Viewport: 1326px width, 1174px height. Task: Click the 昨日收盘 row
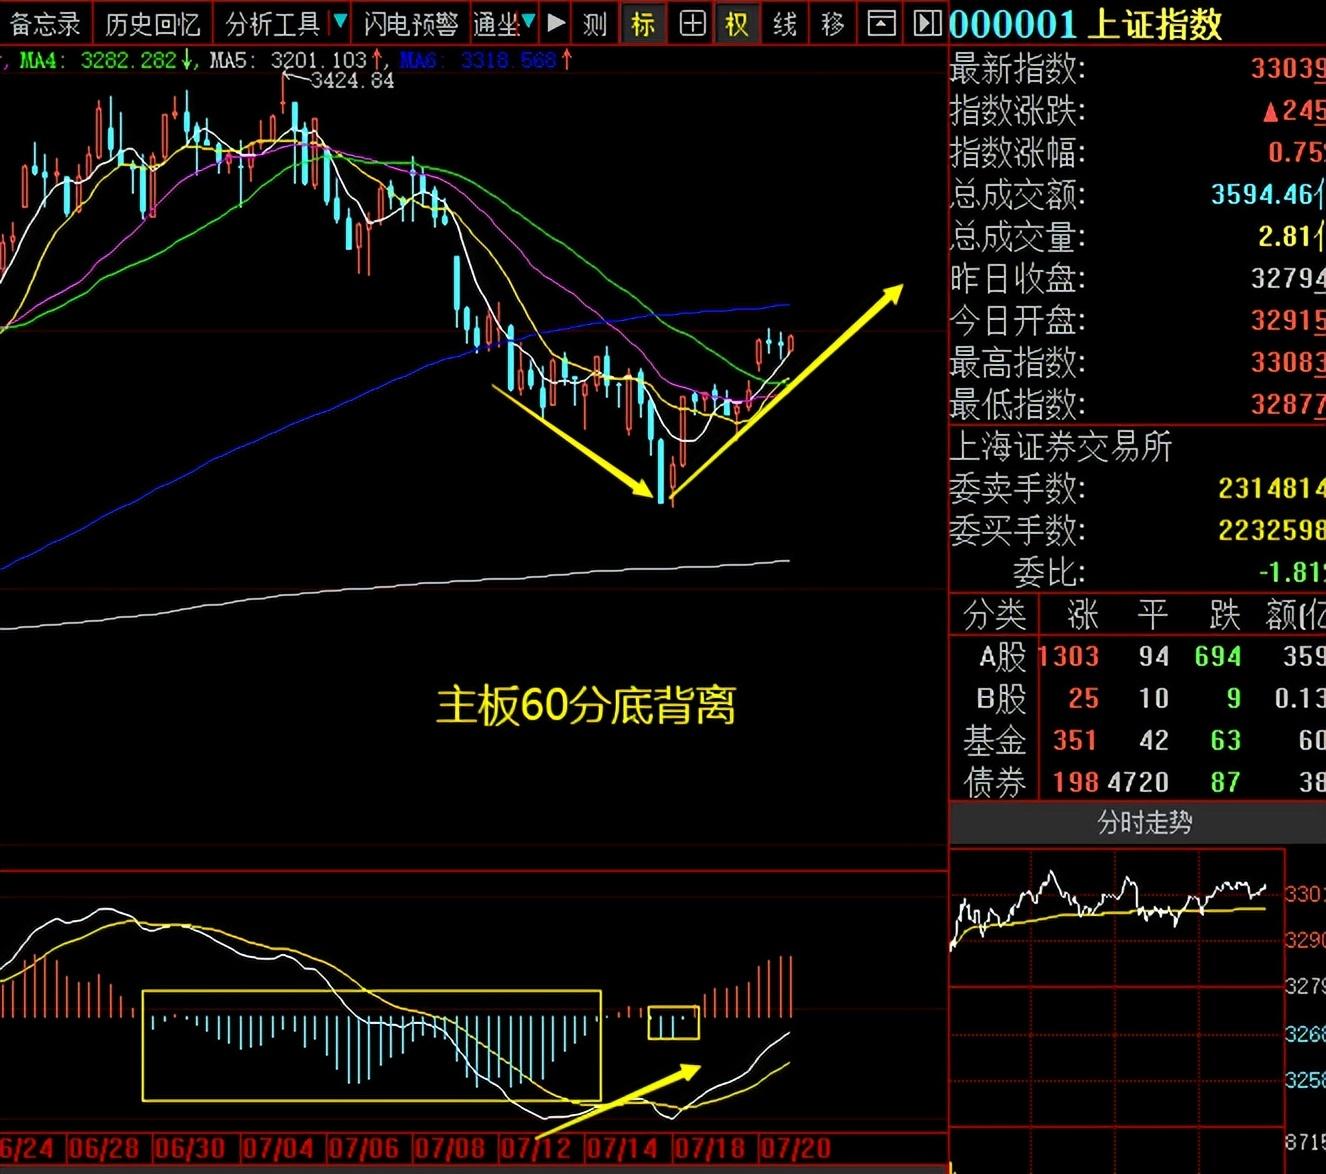pyautogui.click(x=1137, y=279)
